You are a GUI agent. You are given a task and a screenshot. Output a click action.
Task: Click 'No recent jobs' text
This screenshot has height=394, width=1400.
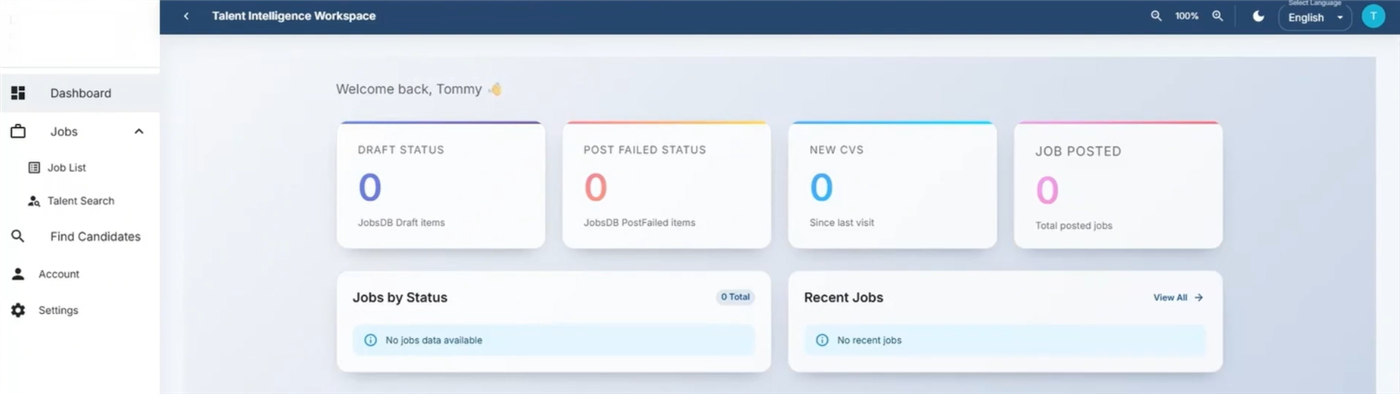coord(869,340)
